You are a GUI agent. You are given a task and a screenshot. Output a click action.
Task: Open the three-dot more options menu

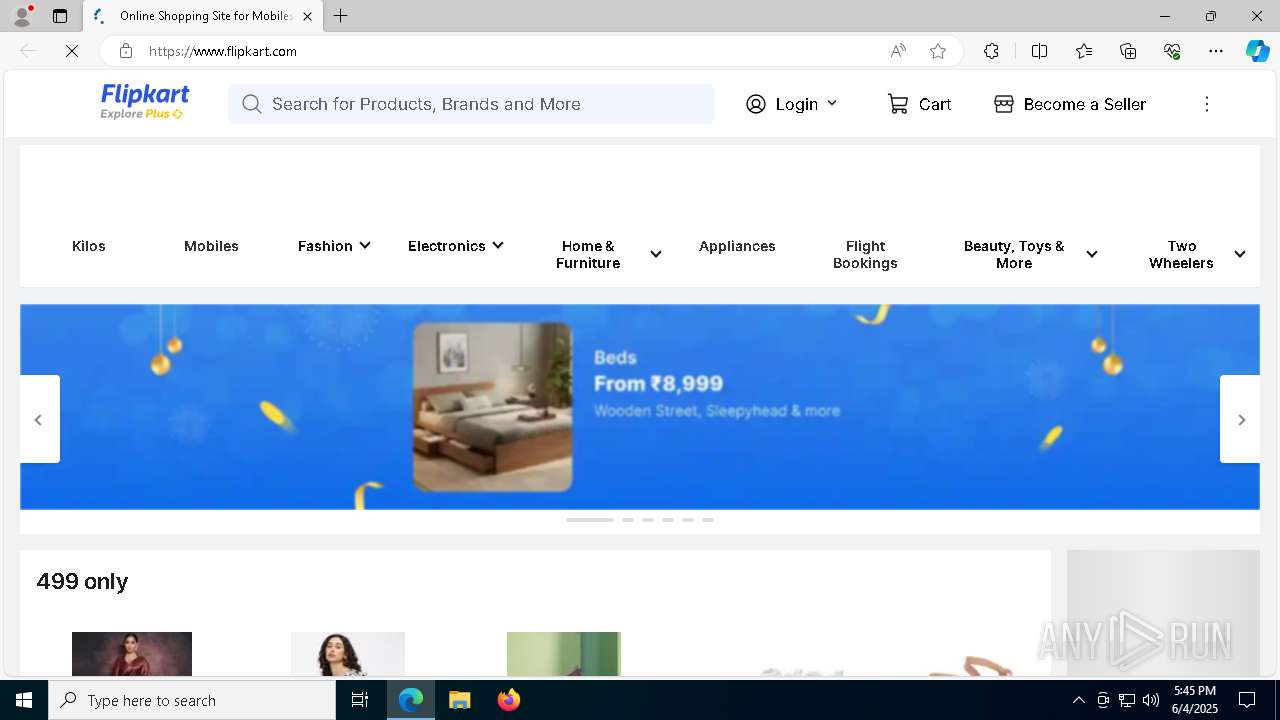tap(1207, 104)
